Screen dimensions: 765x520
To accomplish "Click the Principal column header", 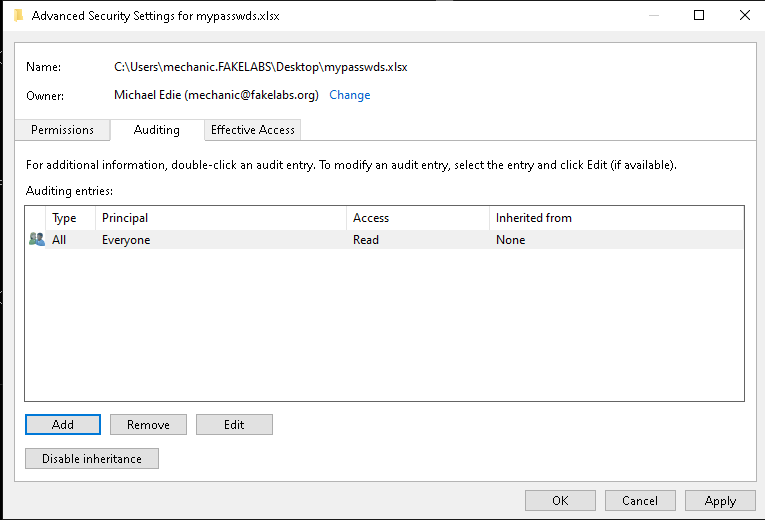I will [x=220, y=218].
